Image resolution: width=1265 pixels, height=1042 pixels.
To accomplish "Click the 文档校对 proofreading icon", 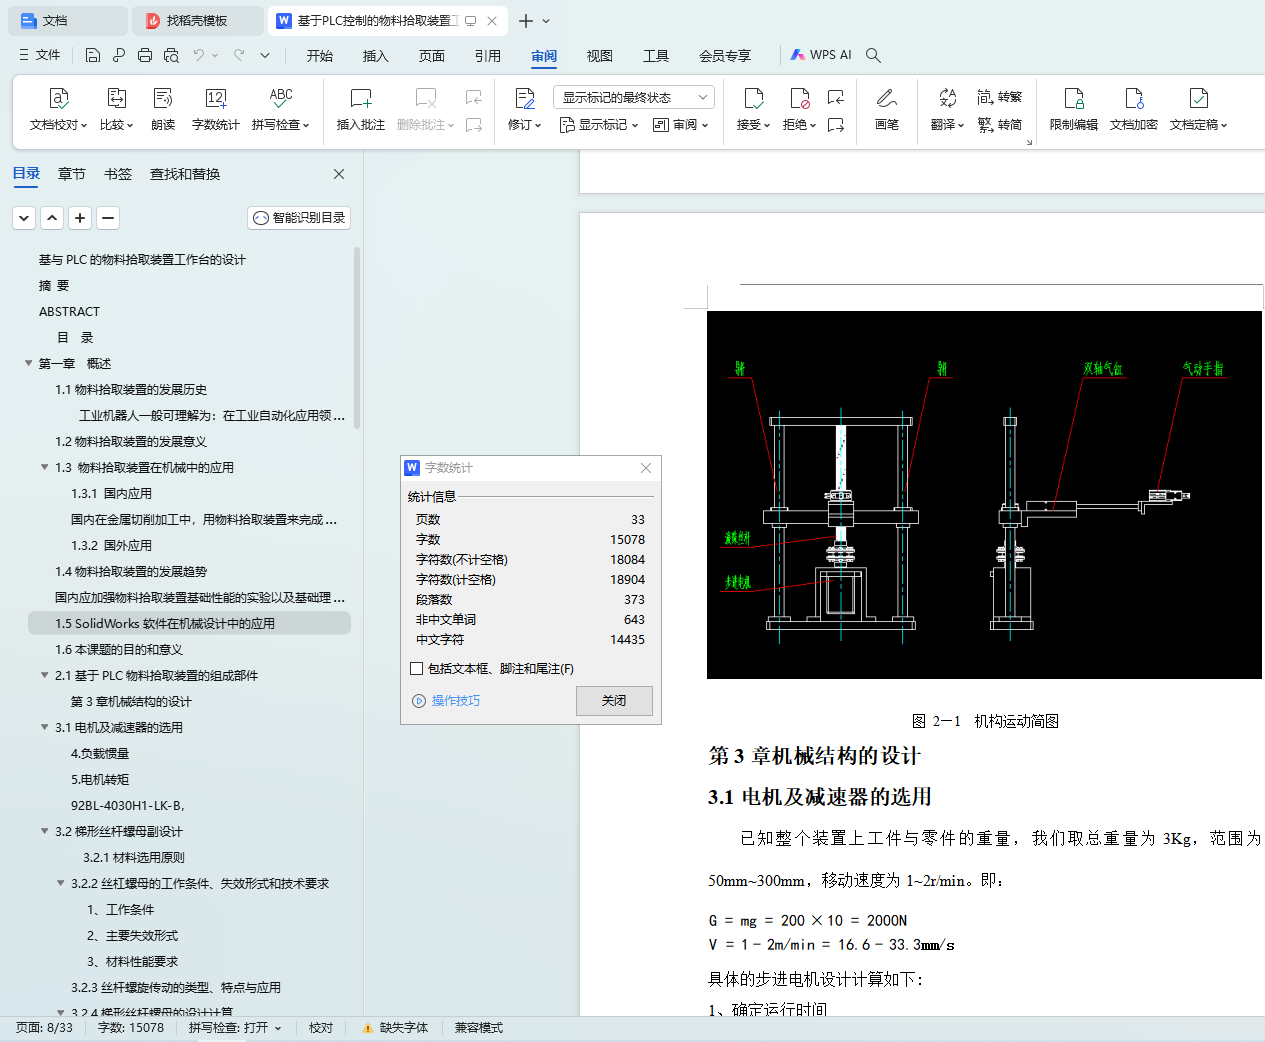I will click(59, 98).
